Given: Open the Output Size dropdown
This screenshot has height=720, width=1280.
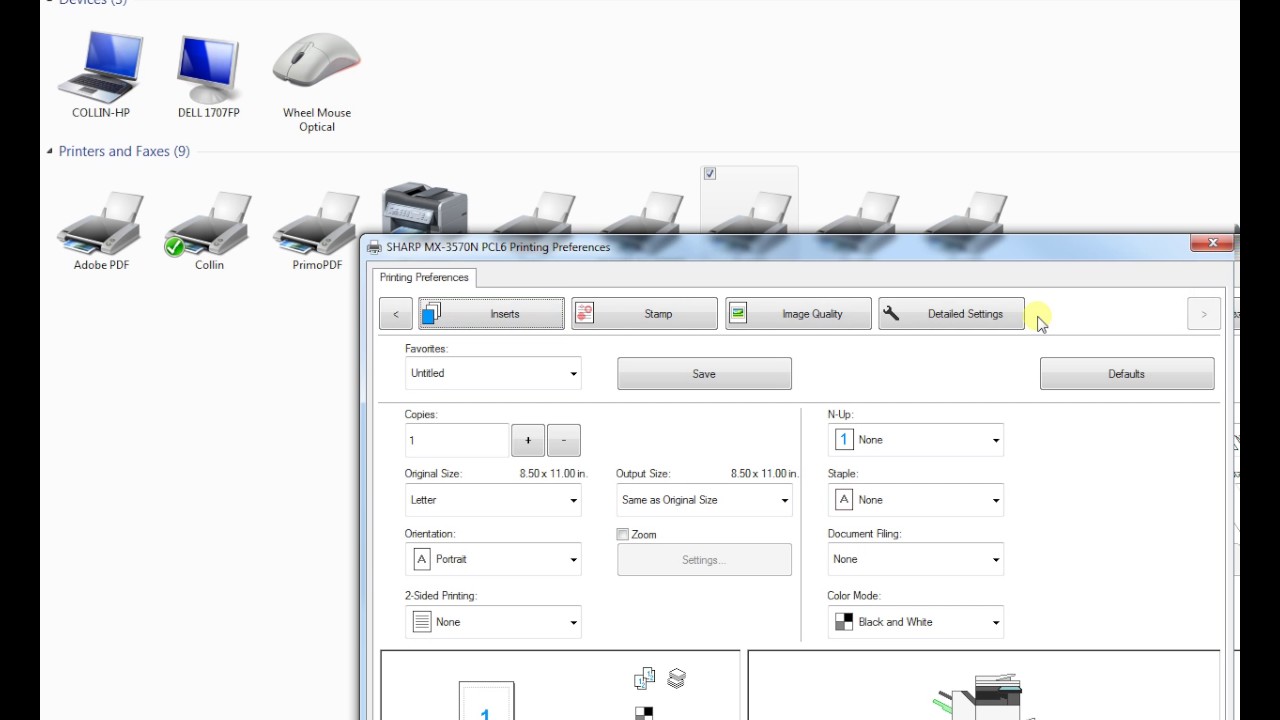Looking at the screenshot, I should point(704,500).
